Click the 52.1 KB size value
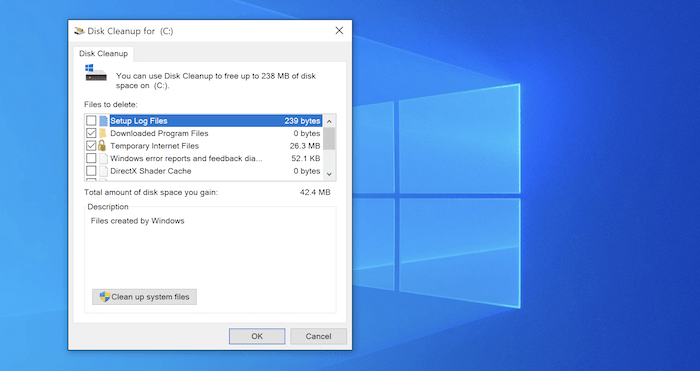The image size is (700, 371). pos(305,158)
